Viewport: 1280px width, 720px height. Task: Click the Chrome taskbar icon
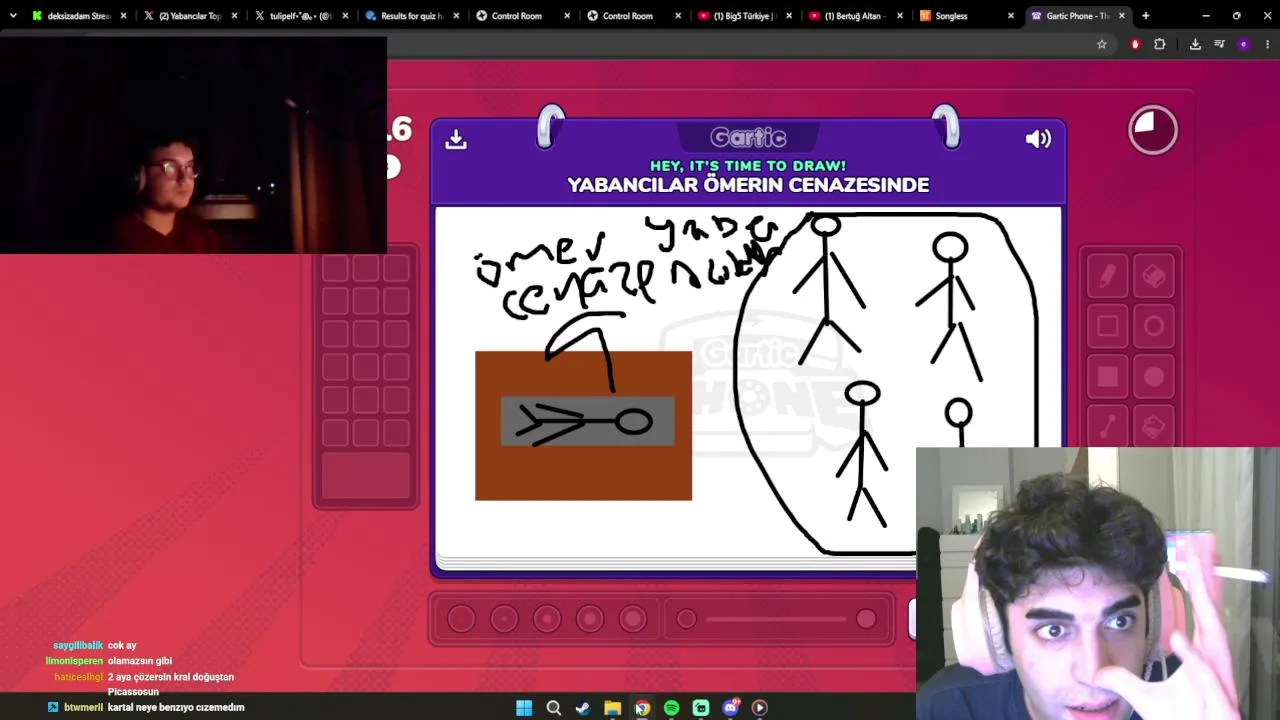click(x=642, y=708)
